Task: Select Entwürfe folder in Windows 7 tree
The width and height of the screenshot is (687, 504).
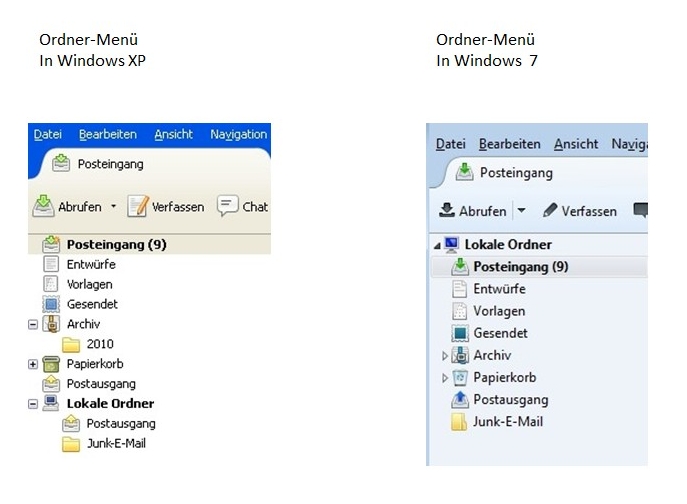Action: coord(499,289)
